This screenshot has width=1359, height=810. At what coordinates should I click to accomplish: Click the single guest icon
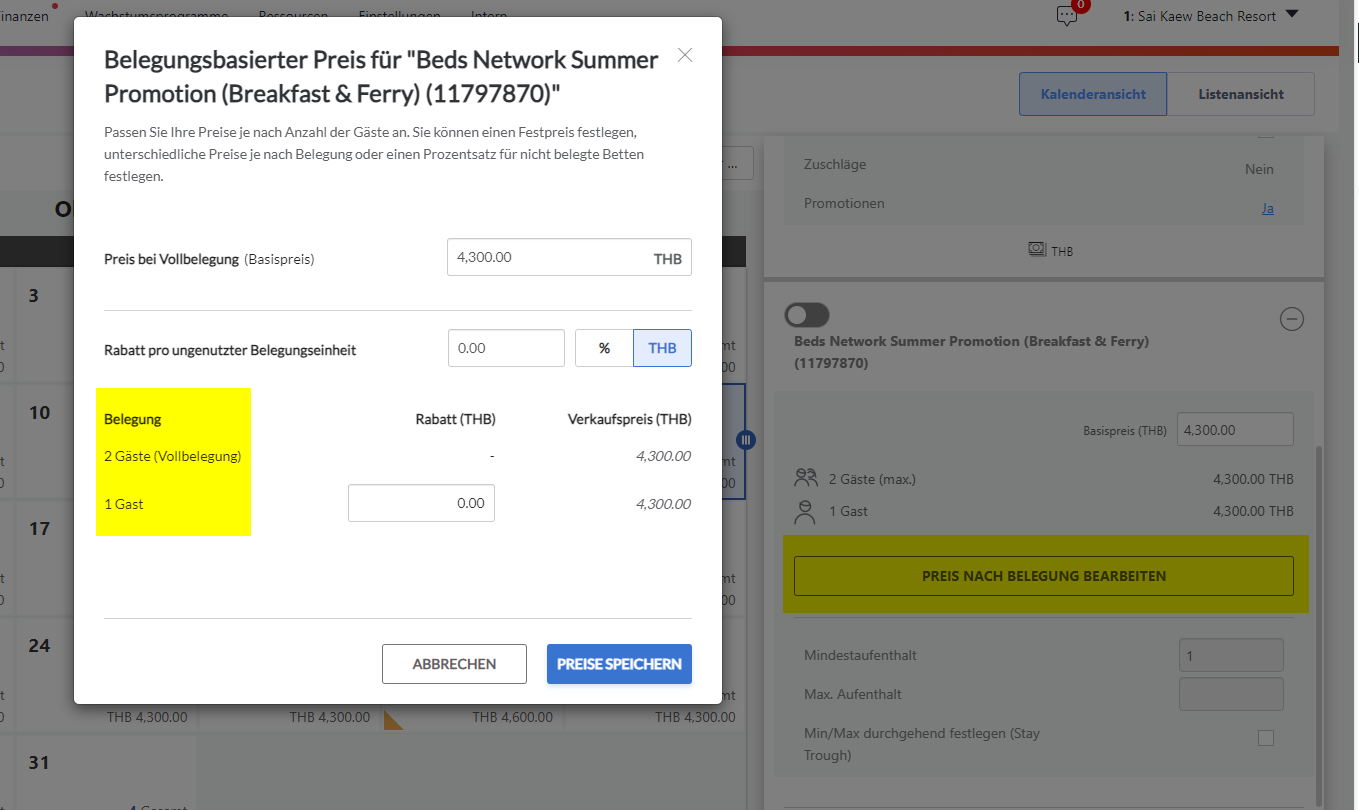click(805, 512)
